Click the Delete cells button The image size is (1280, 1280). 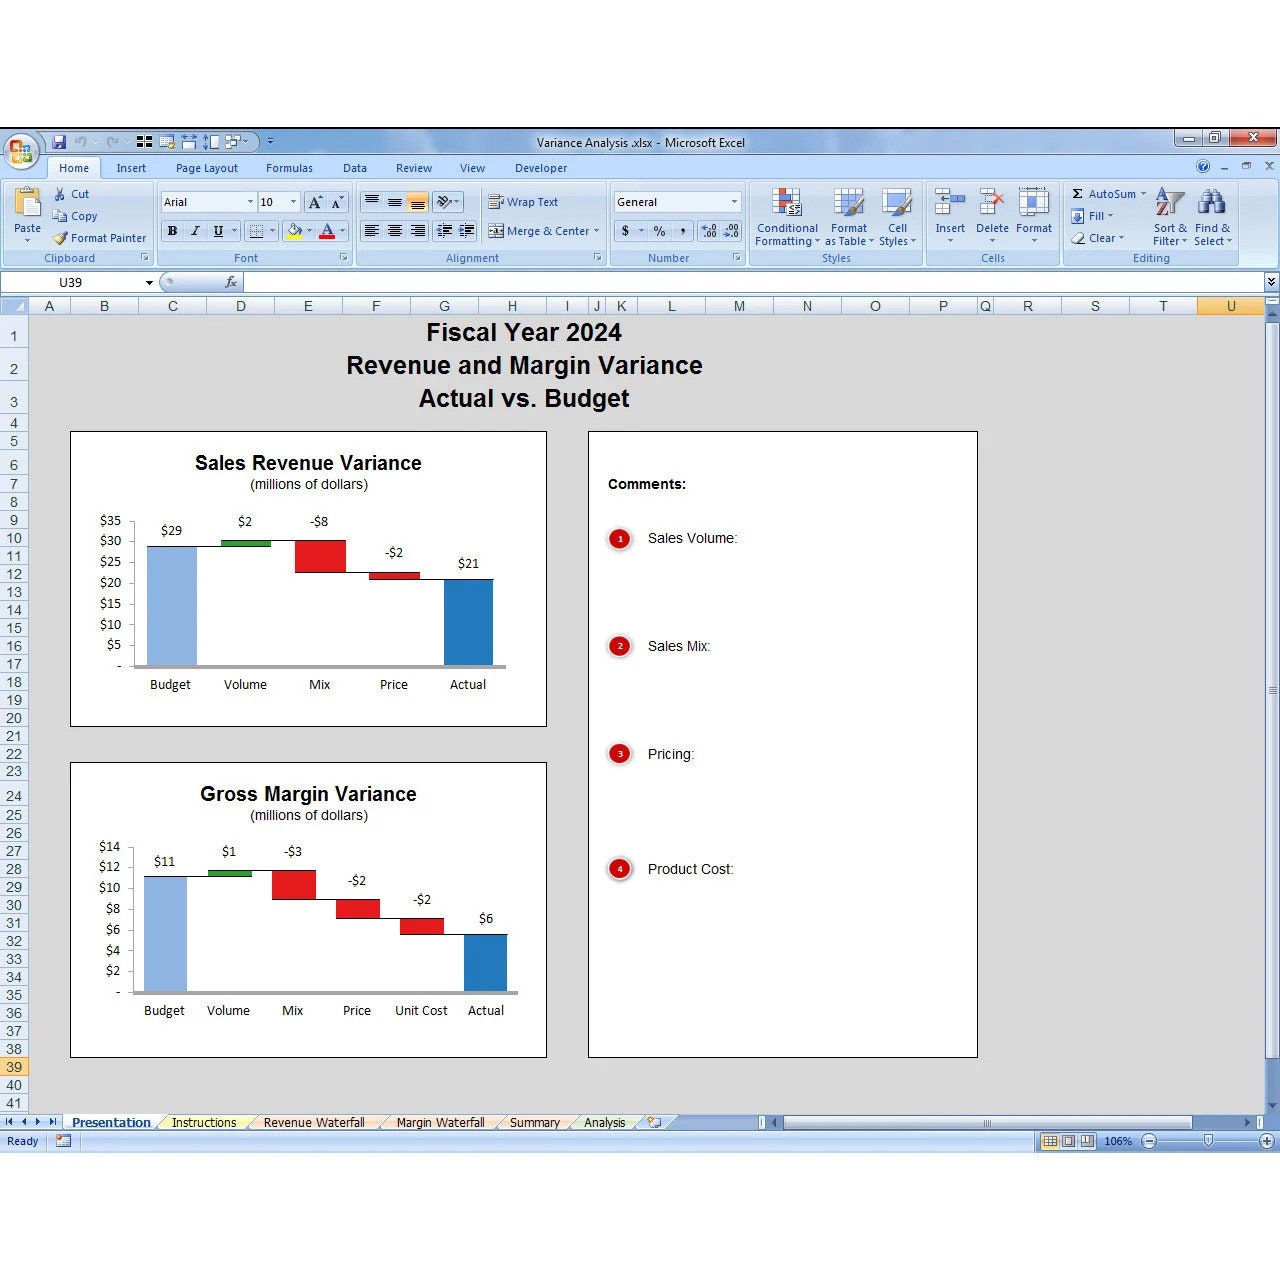click(x=991, y=213)
